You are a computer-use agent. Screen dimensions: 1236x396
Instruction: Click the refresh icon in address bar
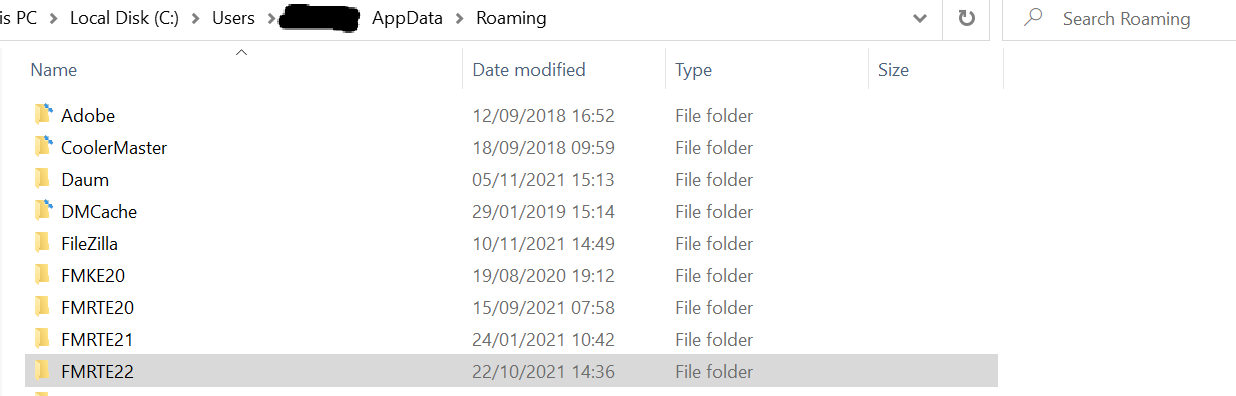click(966, 18)
